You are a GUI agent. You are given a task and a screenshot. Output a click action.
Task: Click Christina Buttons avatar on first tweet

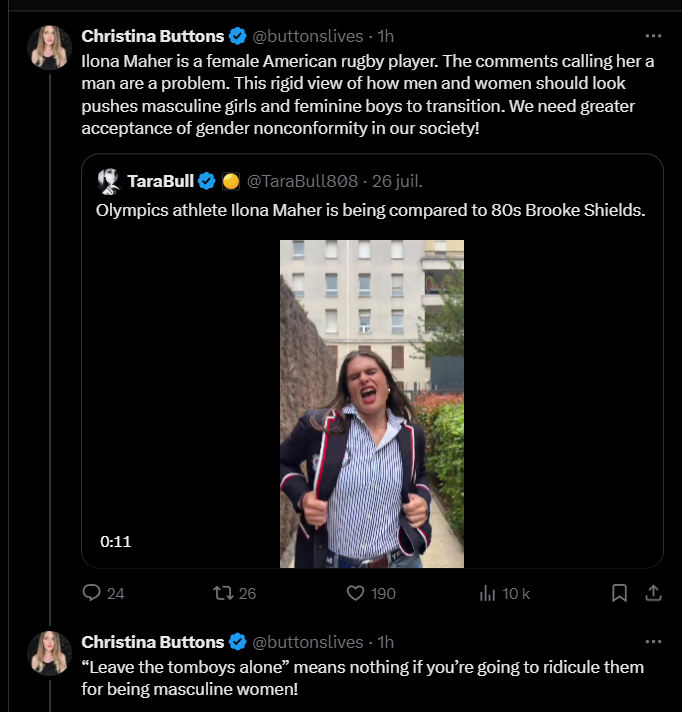[x=49, y=47]
